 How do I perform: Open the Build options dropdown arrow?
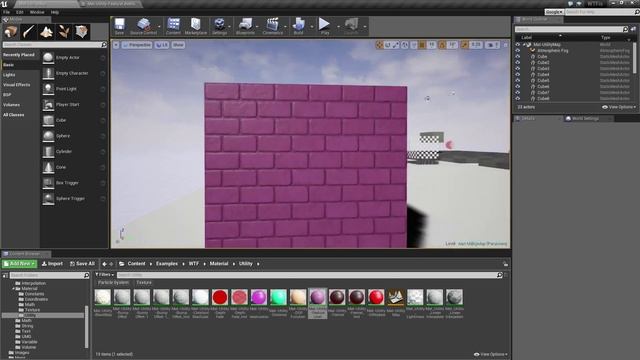coord(311,27)
